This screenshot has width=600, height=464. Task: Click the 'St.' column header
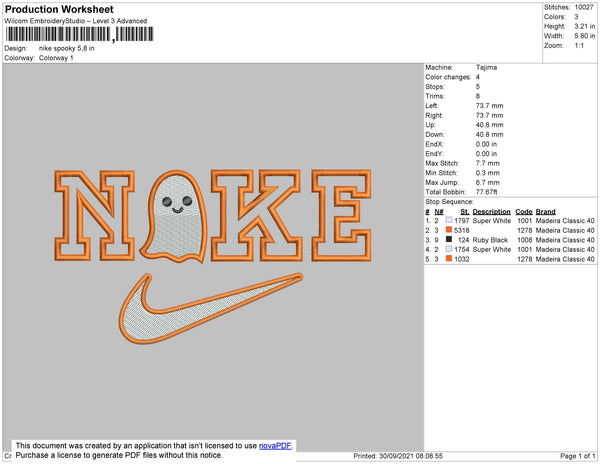[465, 212]
